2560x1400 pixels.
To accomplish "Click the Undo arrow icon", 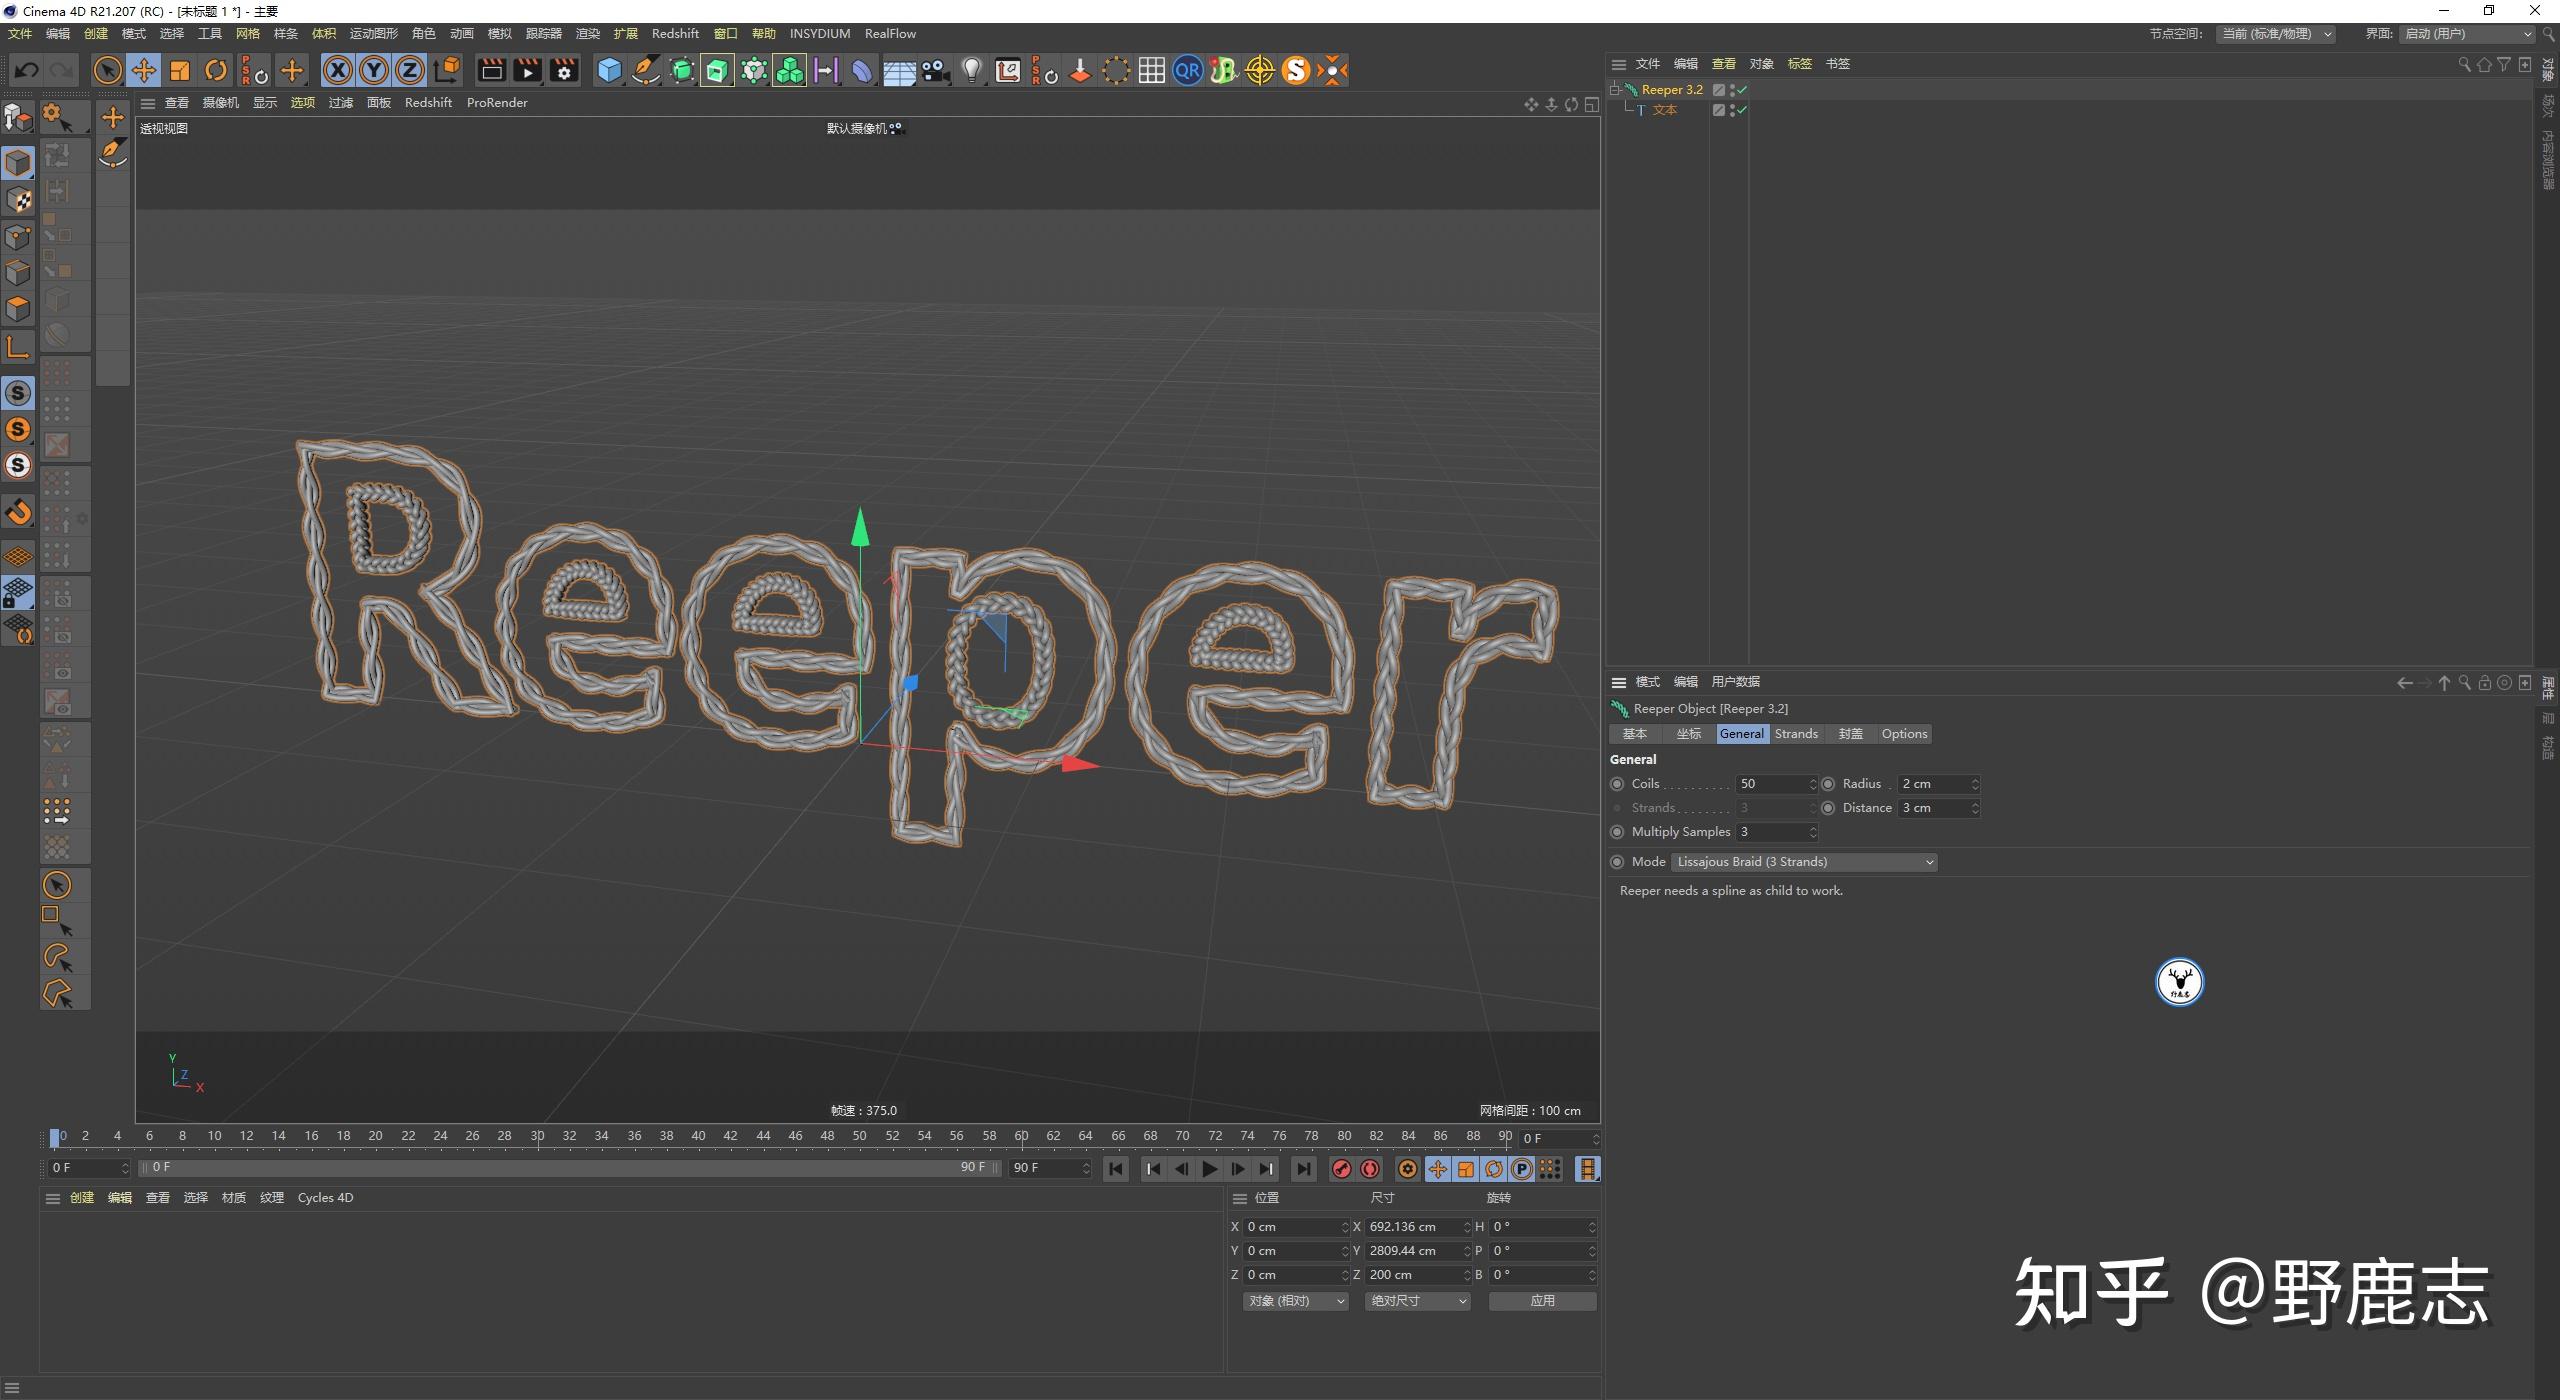I will pyautogui.click(x=27, y=70).
